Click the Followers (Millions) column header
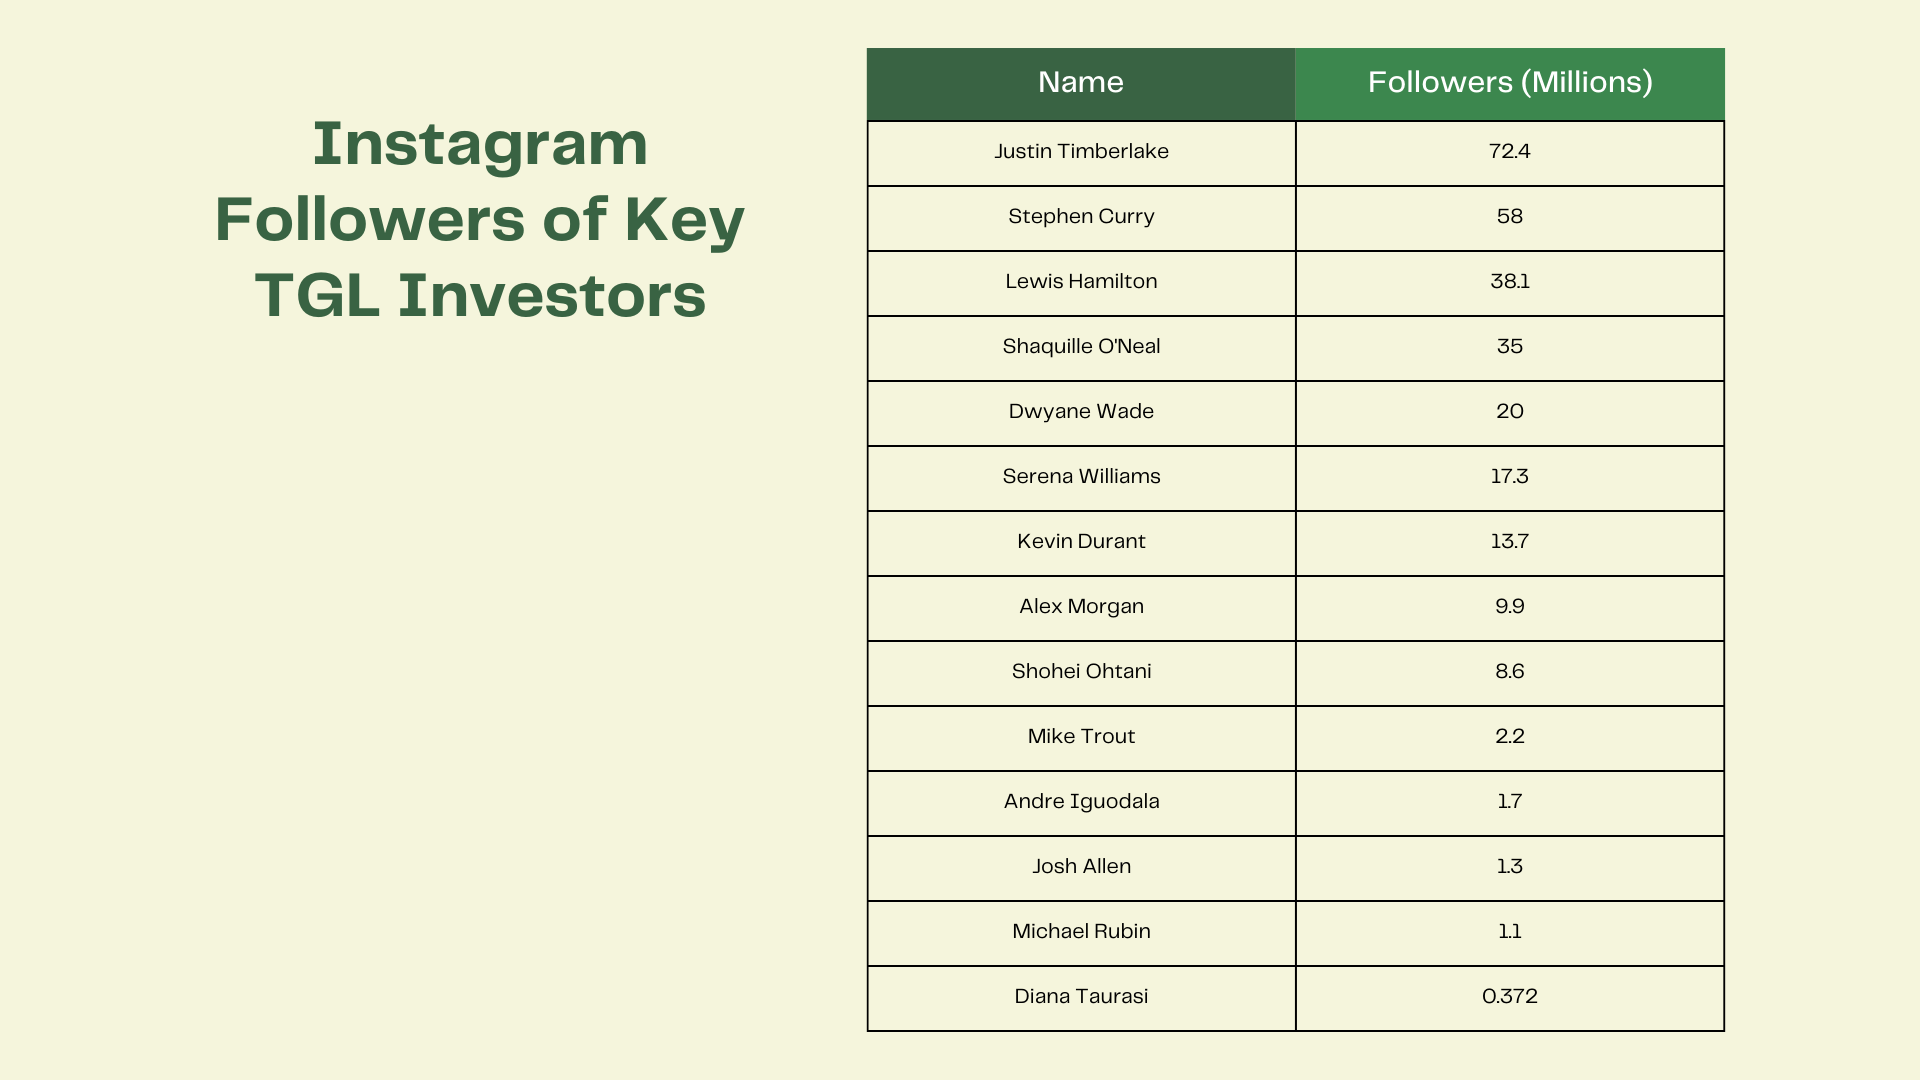The height and width of the screenshot is (1080, 1920). coord(1509,82)
